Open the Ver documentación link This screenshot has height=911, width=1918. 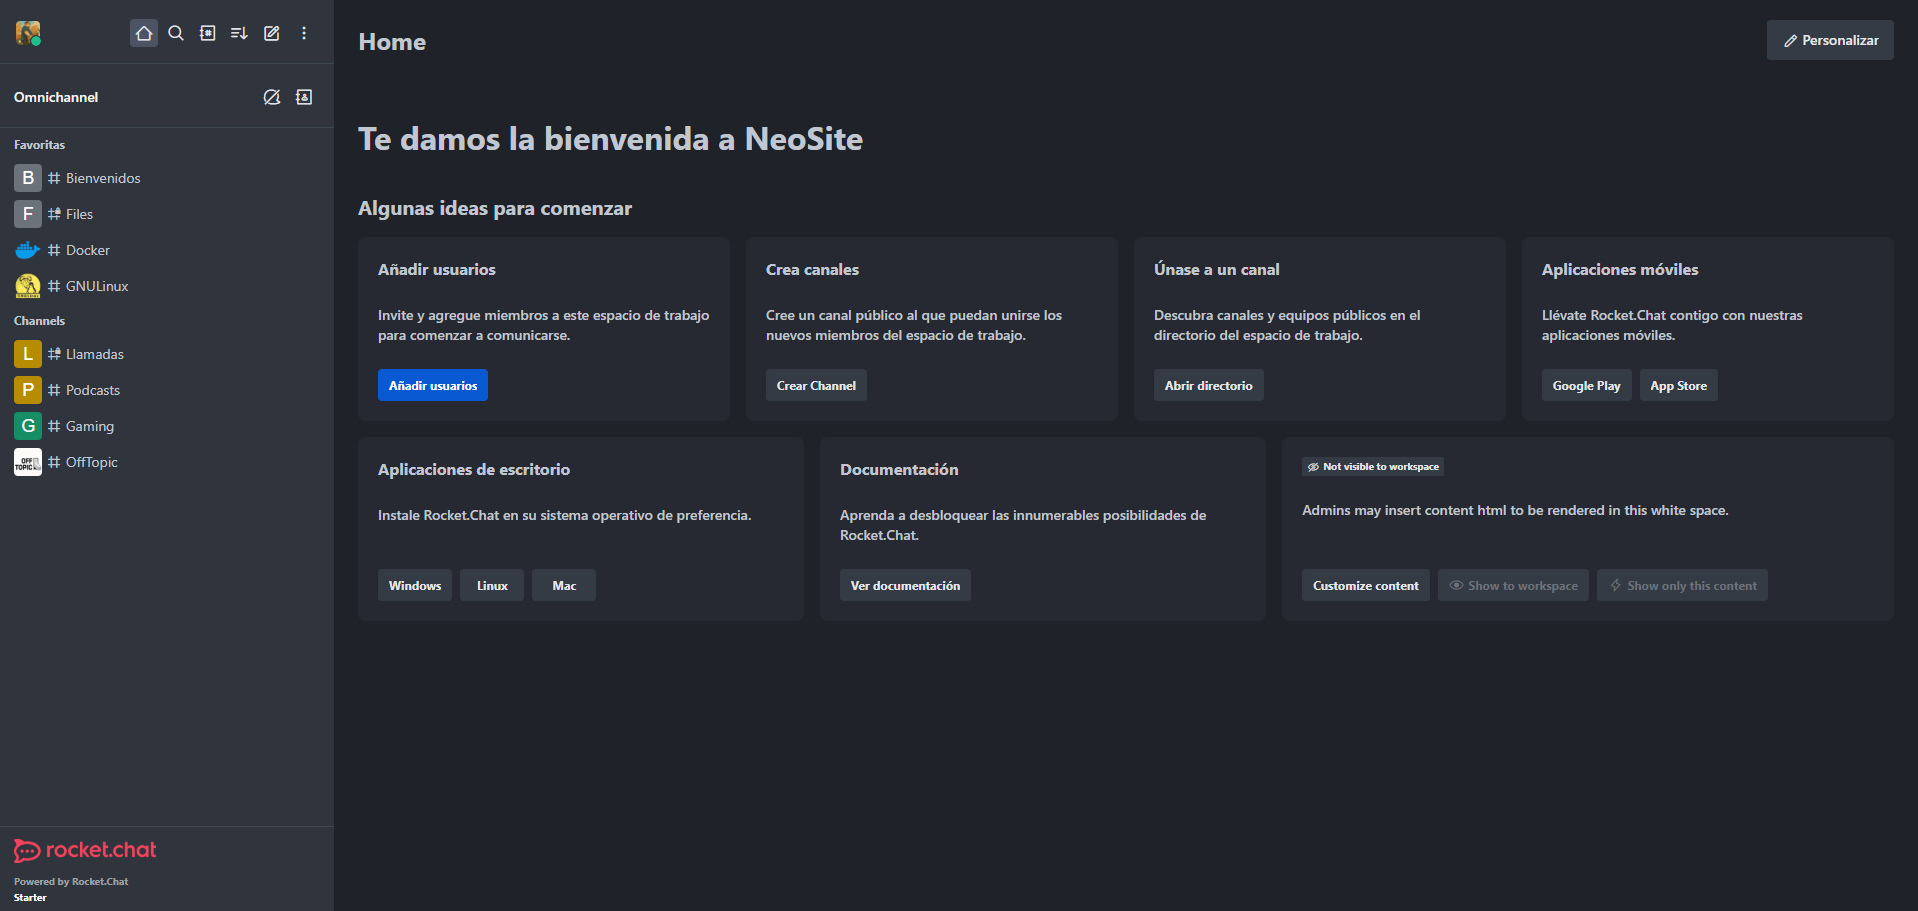coord(905,586)
